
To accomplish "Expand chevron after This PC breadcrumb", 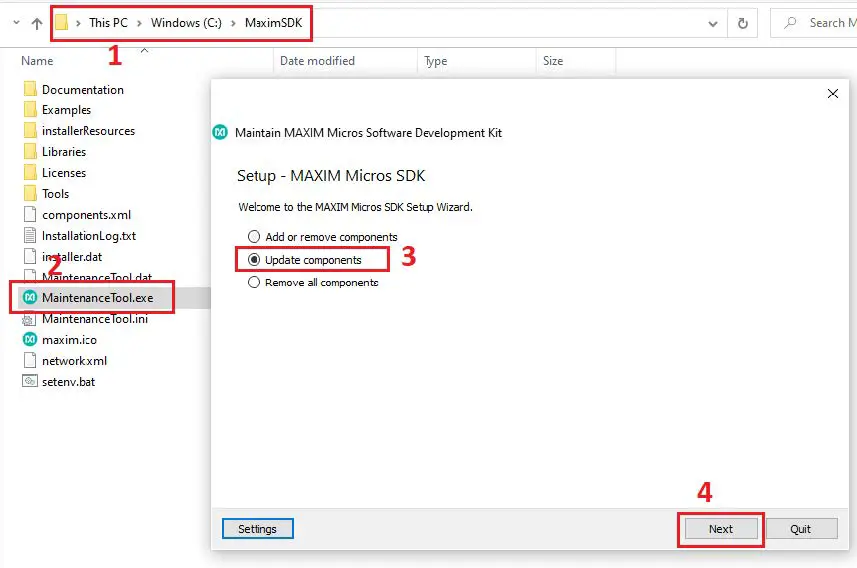I will click(139, 23).
